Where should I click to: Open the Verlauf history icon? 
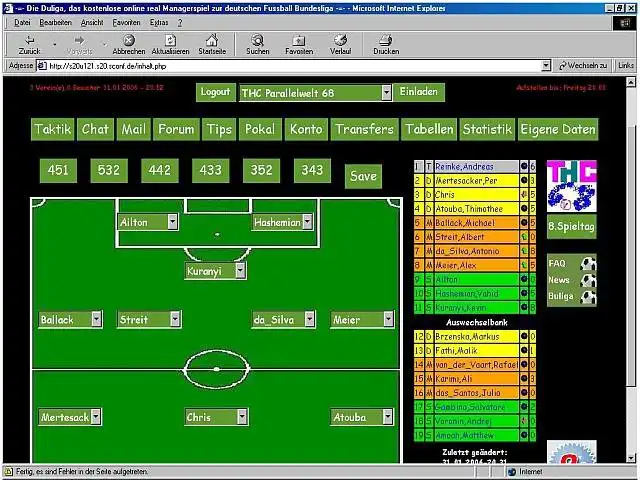(x=340, y=40)
